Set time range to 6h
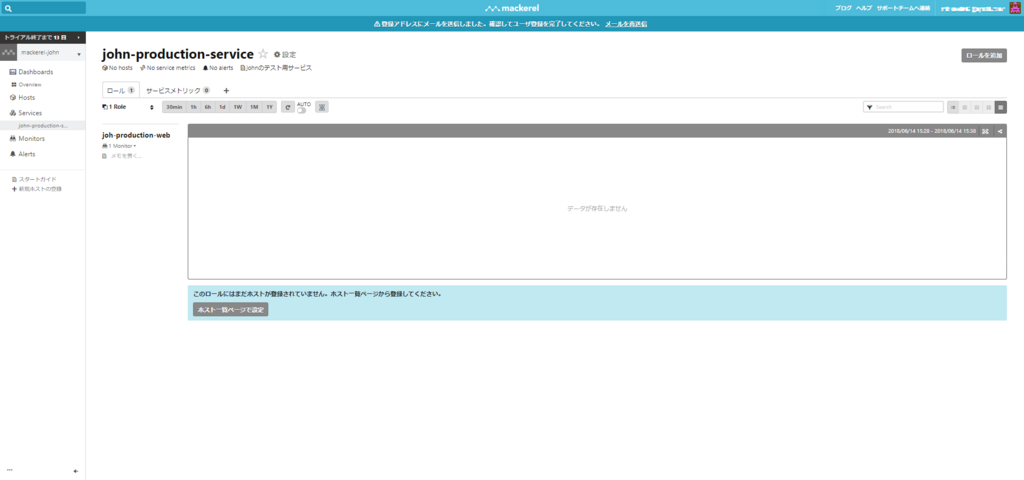 click(208, 107)
